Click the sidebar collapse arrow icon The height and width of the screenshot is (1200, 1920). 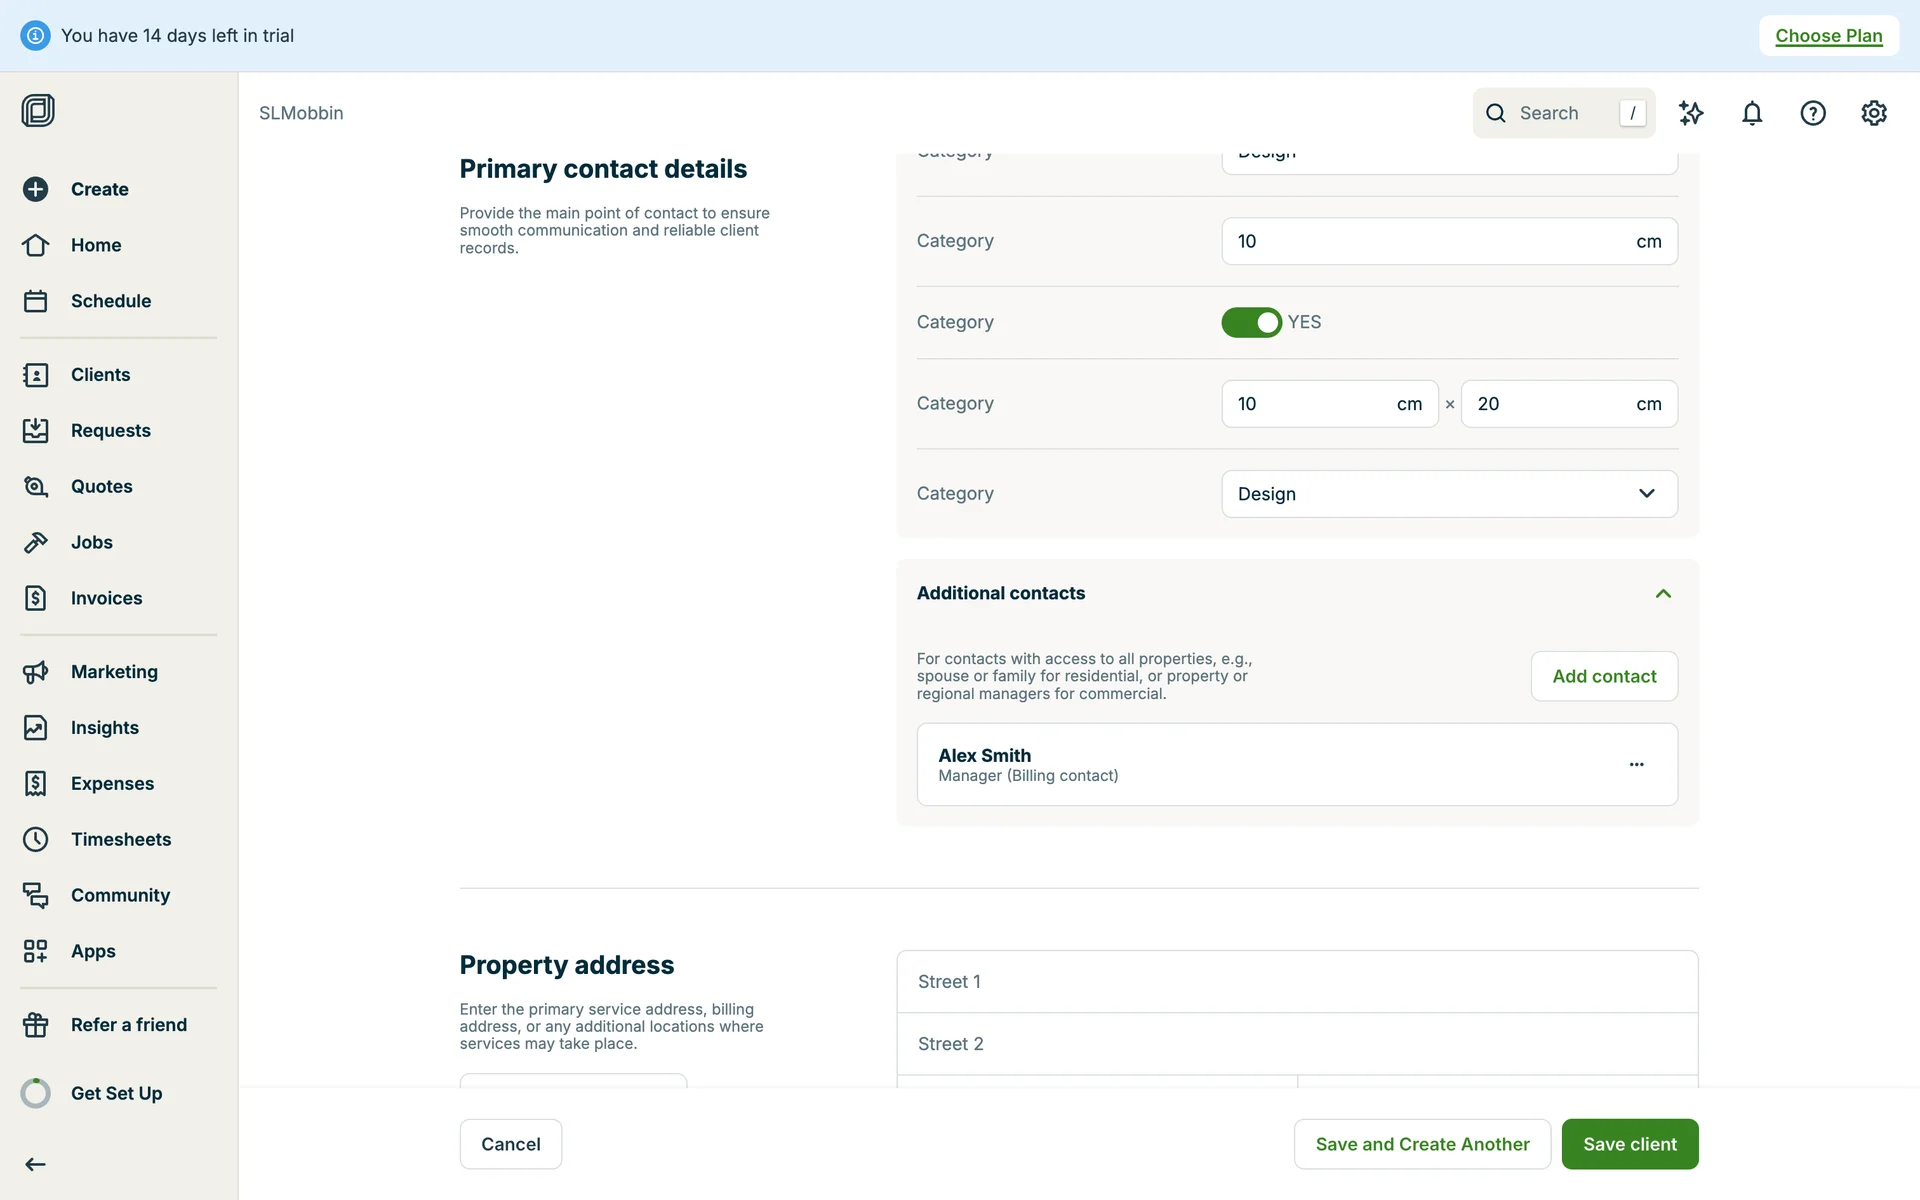(x=36, y=1164)
